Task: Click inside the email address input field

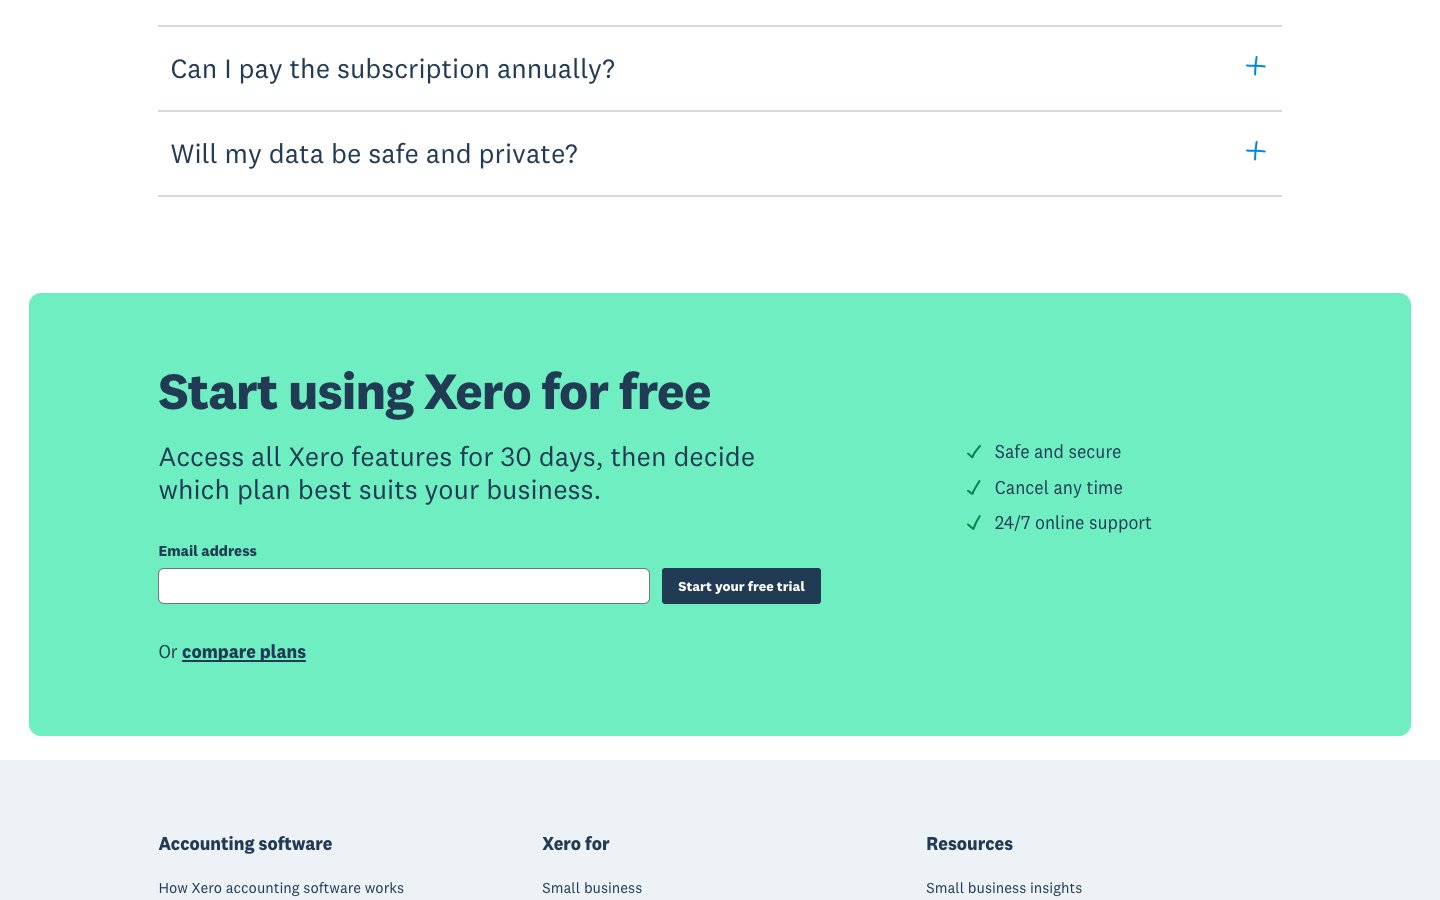Action: click(403, 585)
